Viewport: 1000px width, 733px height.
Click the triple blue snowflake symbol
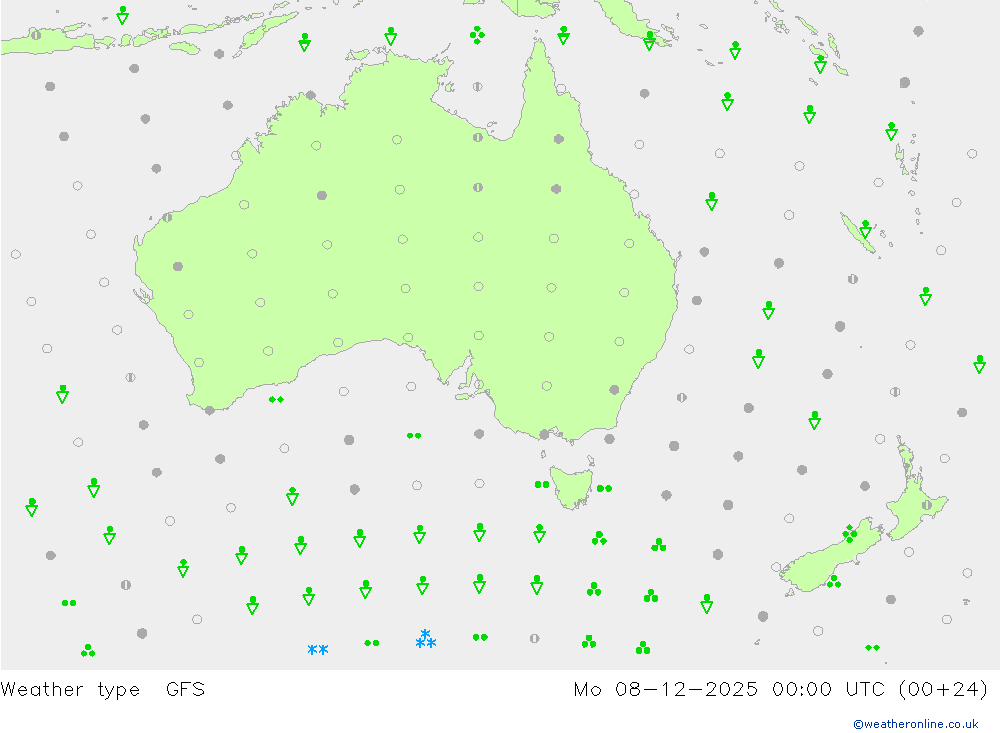pyautogui.click(x=425, y=639)
